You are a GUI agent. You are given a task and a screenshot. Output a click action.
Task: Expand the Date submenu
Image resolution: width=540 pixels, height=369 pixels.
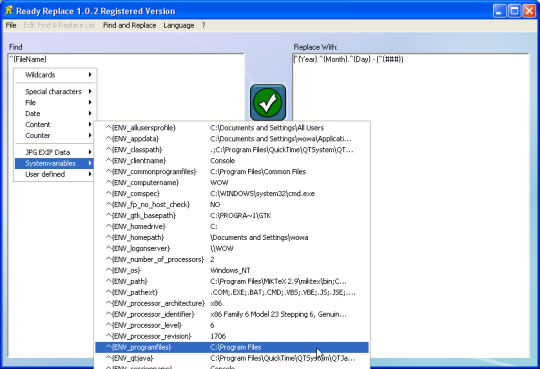[x=55, y=113]
